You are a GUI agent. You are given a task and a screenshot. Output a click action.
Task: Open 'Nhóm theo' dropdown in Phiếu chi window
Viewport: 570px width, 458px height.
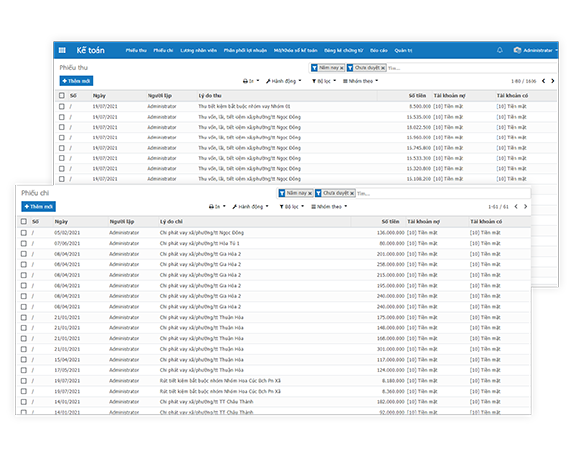(329, 206)
